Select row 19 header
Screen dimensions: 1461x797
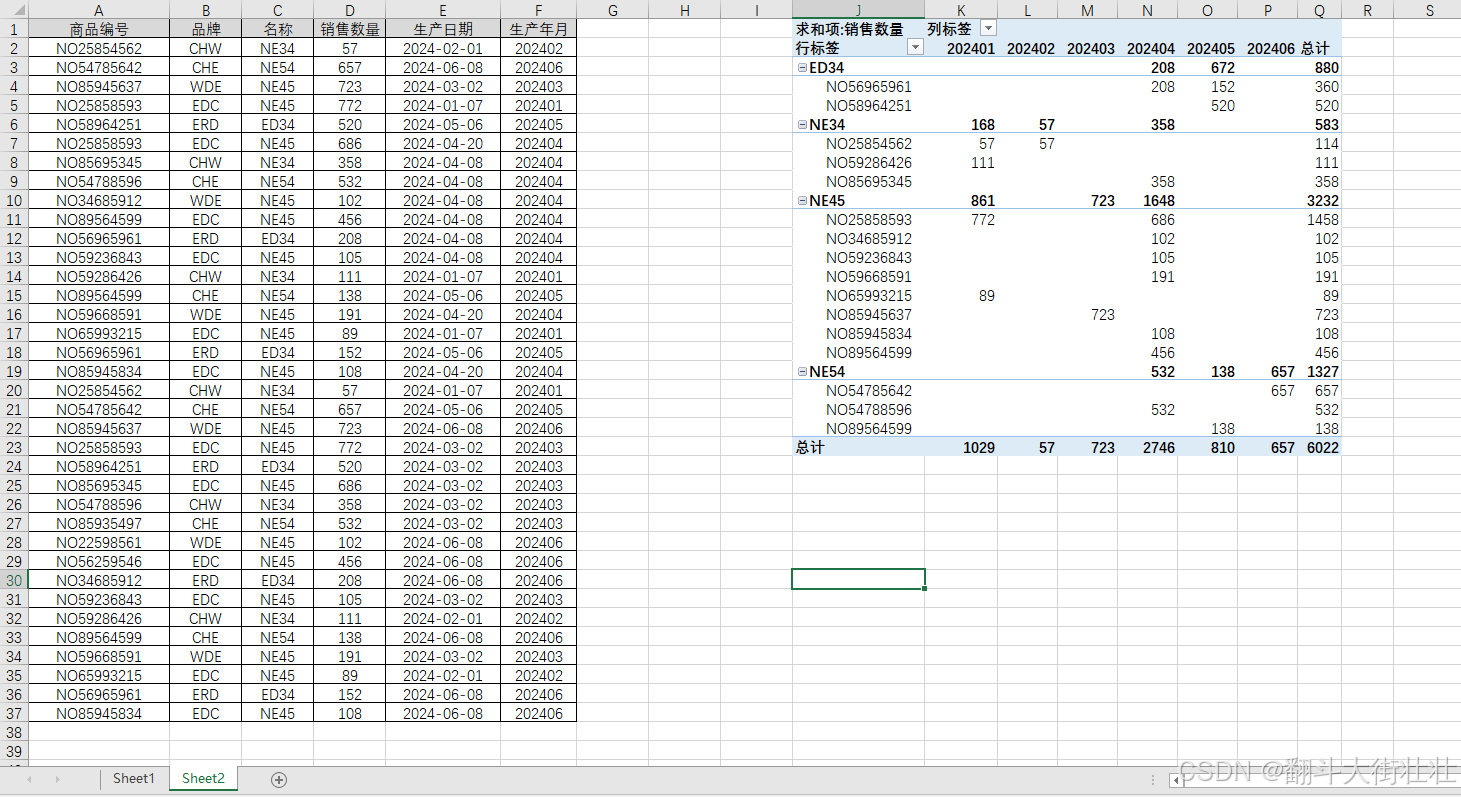pyautogui.click(x=14, y=371)
